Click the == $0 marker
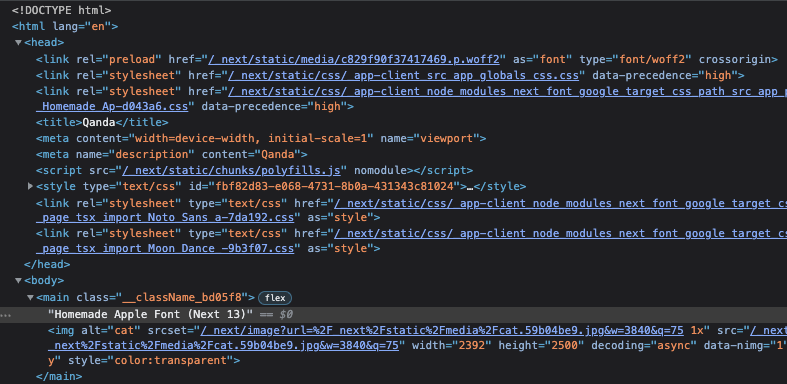The width and height of the screenshot is (787, 384). click(277, 315)
